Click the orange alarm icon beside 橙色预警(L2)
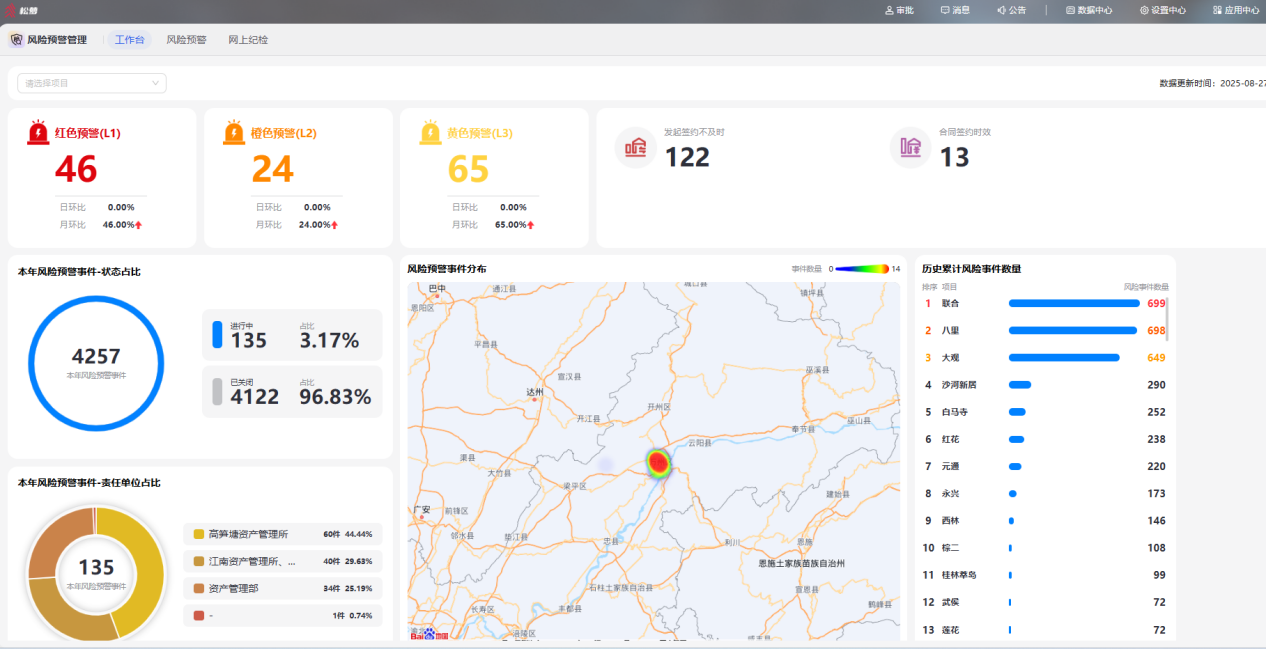Image resolution: width=1266 pixels, height=649 pixels. point(234,133)
